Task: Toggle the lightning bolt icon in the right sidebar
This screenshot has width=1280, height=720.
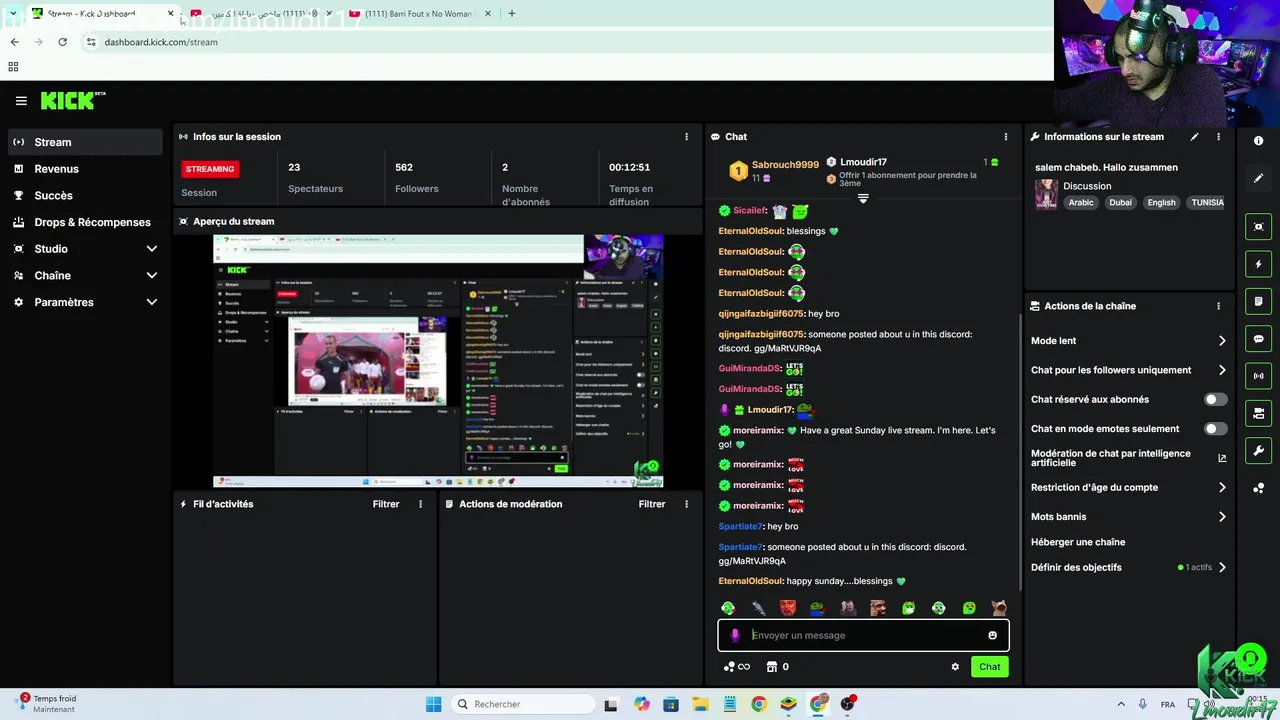Action: point(1258,264)
